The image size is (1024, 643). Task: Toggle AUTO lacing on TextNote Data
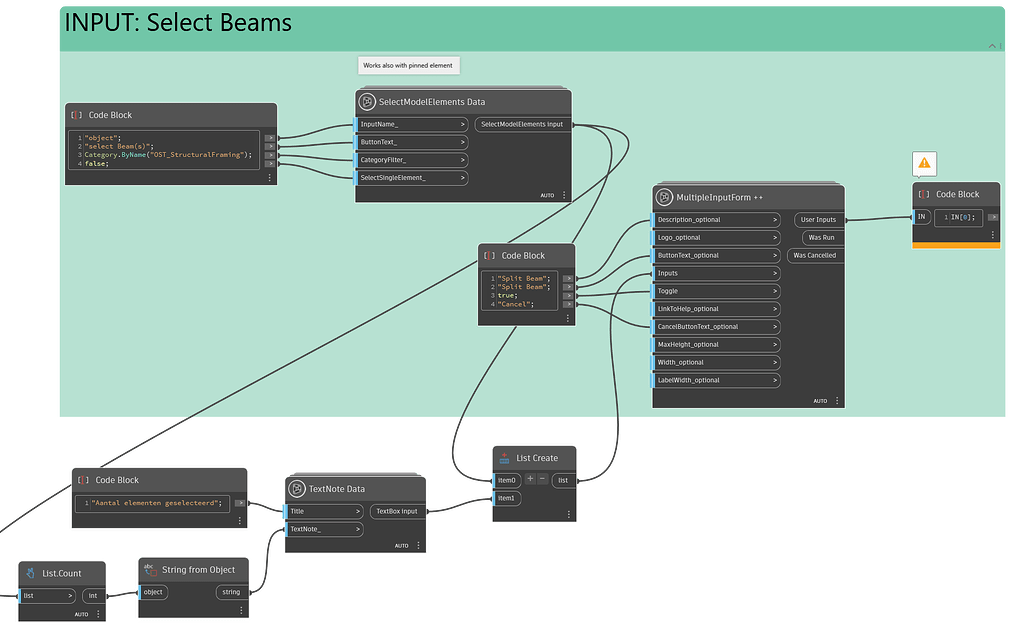401,545
